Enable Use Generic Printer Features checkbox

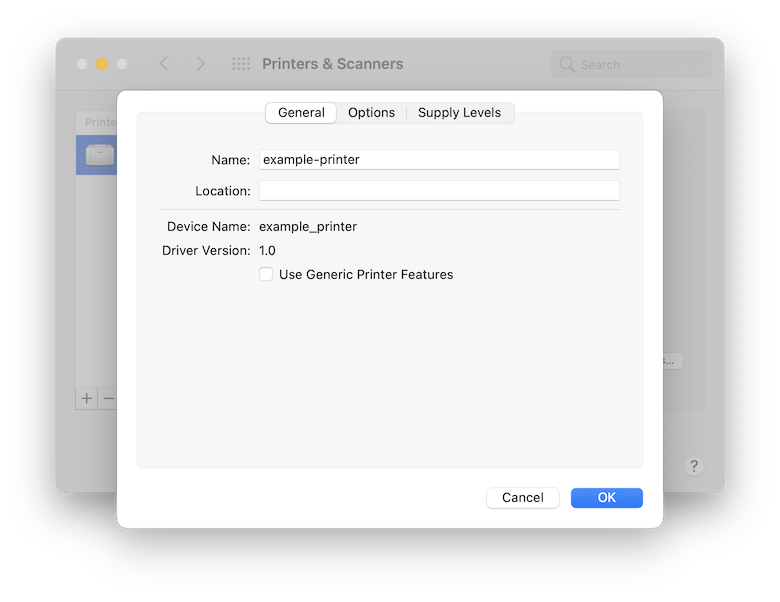266,274
